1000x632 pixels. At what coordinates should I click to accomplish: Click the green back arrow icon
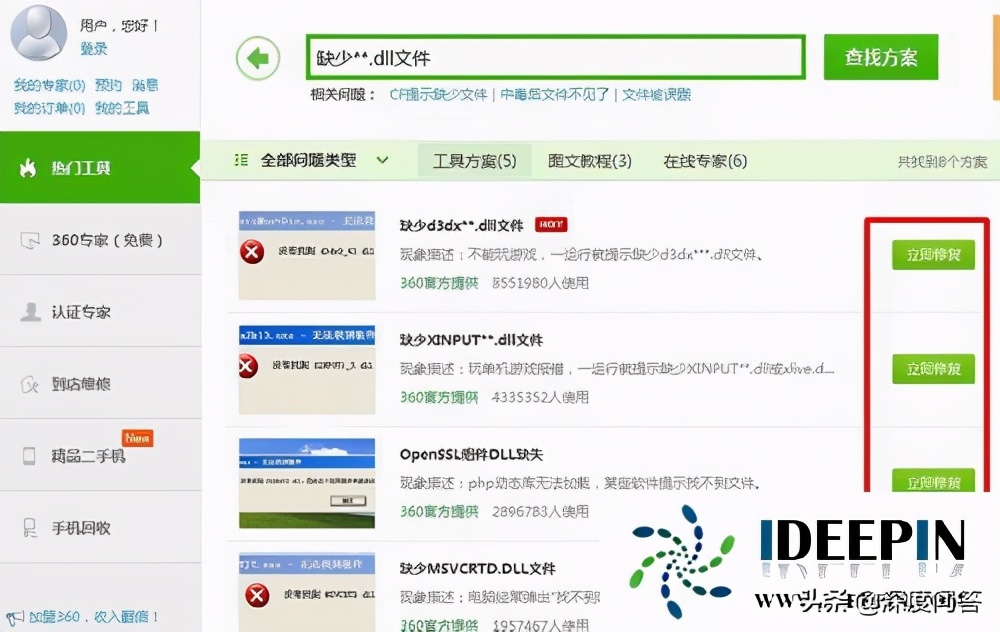point(257,57)
